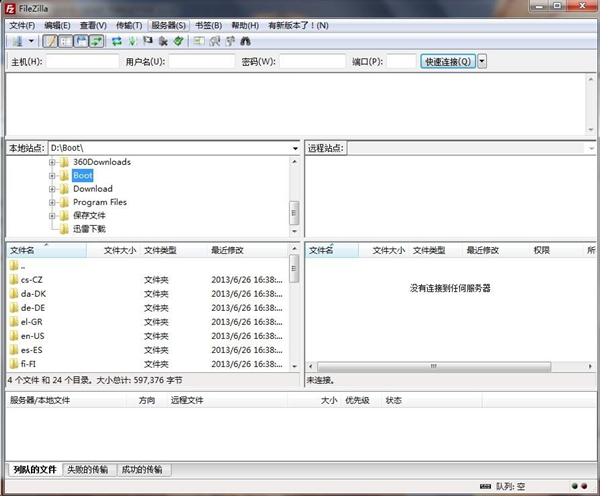
Task: Open the 编辑(E) menu
Action: point(57,26)
